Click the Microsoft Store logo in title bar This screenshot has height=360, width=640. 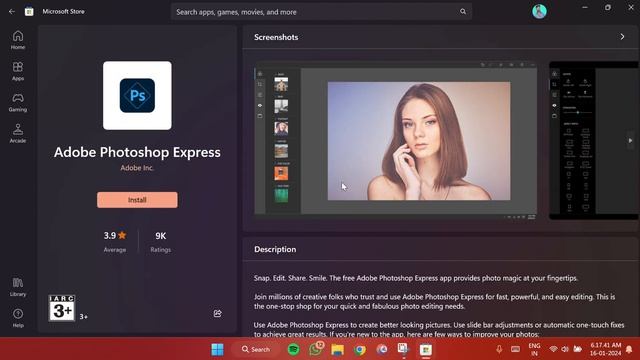pyautogui.click(x=29, y=11)
